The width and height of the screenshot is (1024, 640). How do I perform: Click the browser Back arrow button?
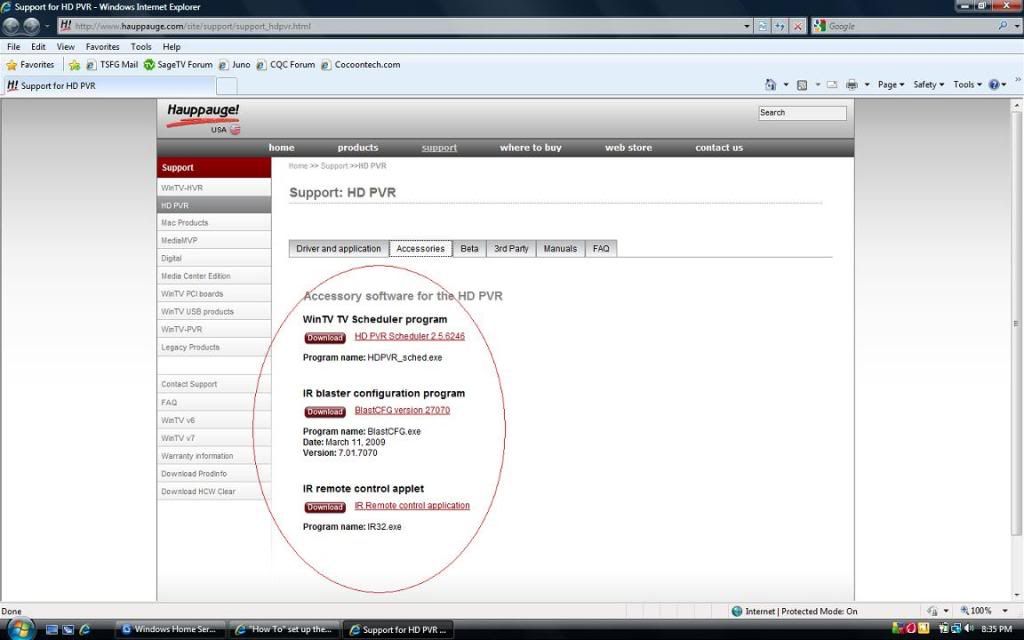11,26
